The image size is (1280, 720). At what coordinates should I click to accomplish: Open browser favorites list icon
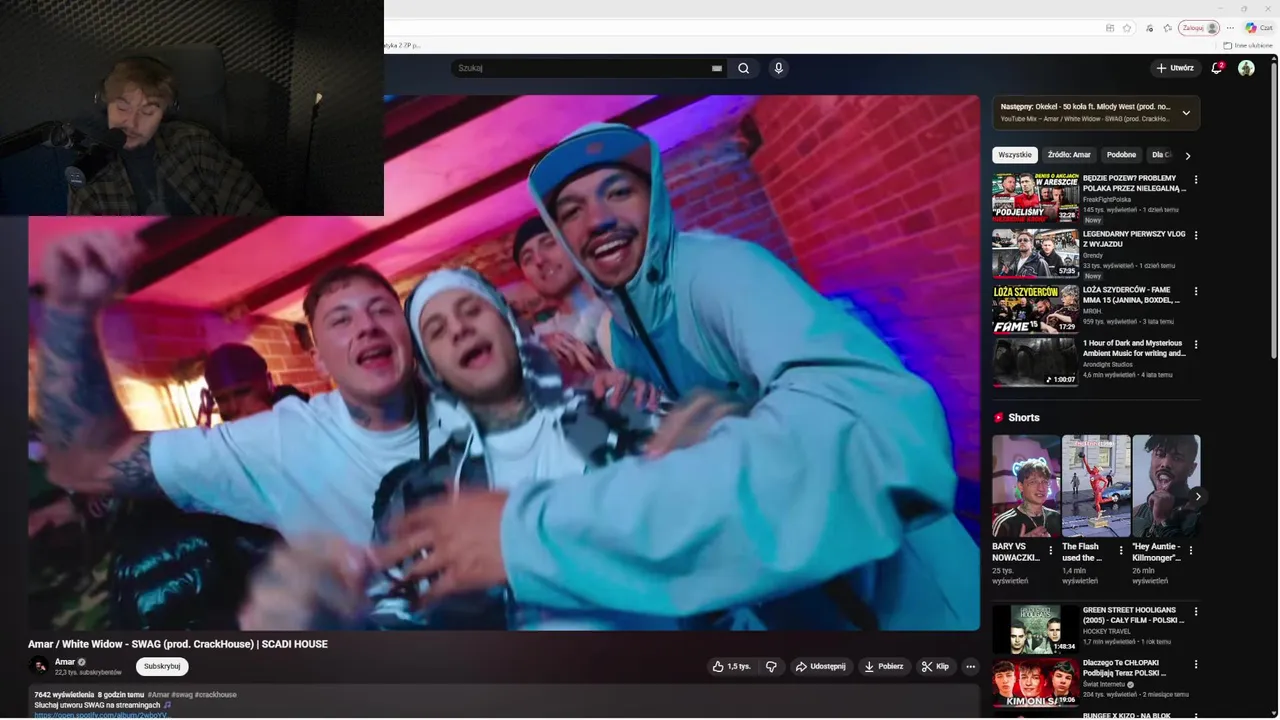[x=1167, y=28]
